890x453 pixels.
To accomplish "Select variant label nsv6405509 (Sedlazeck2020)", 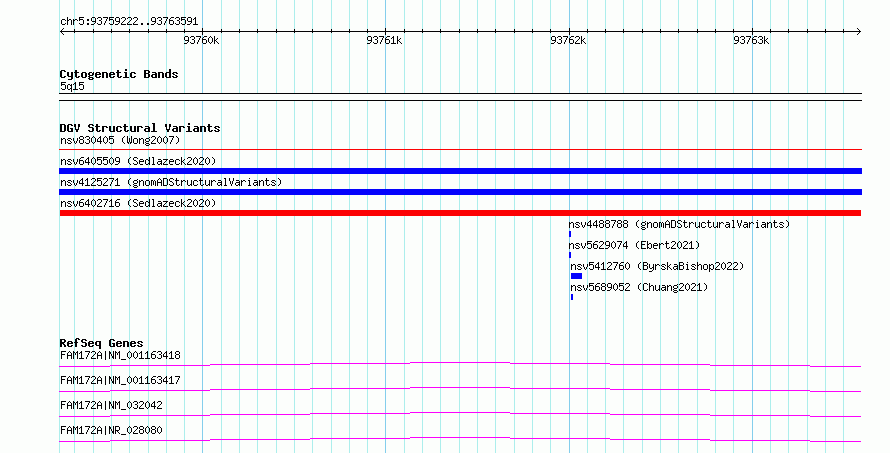I will [138, 161].
